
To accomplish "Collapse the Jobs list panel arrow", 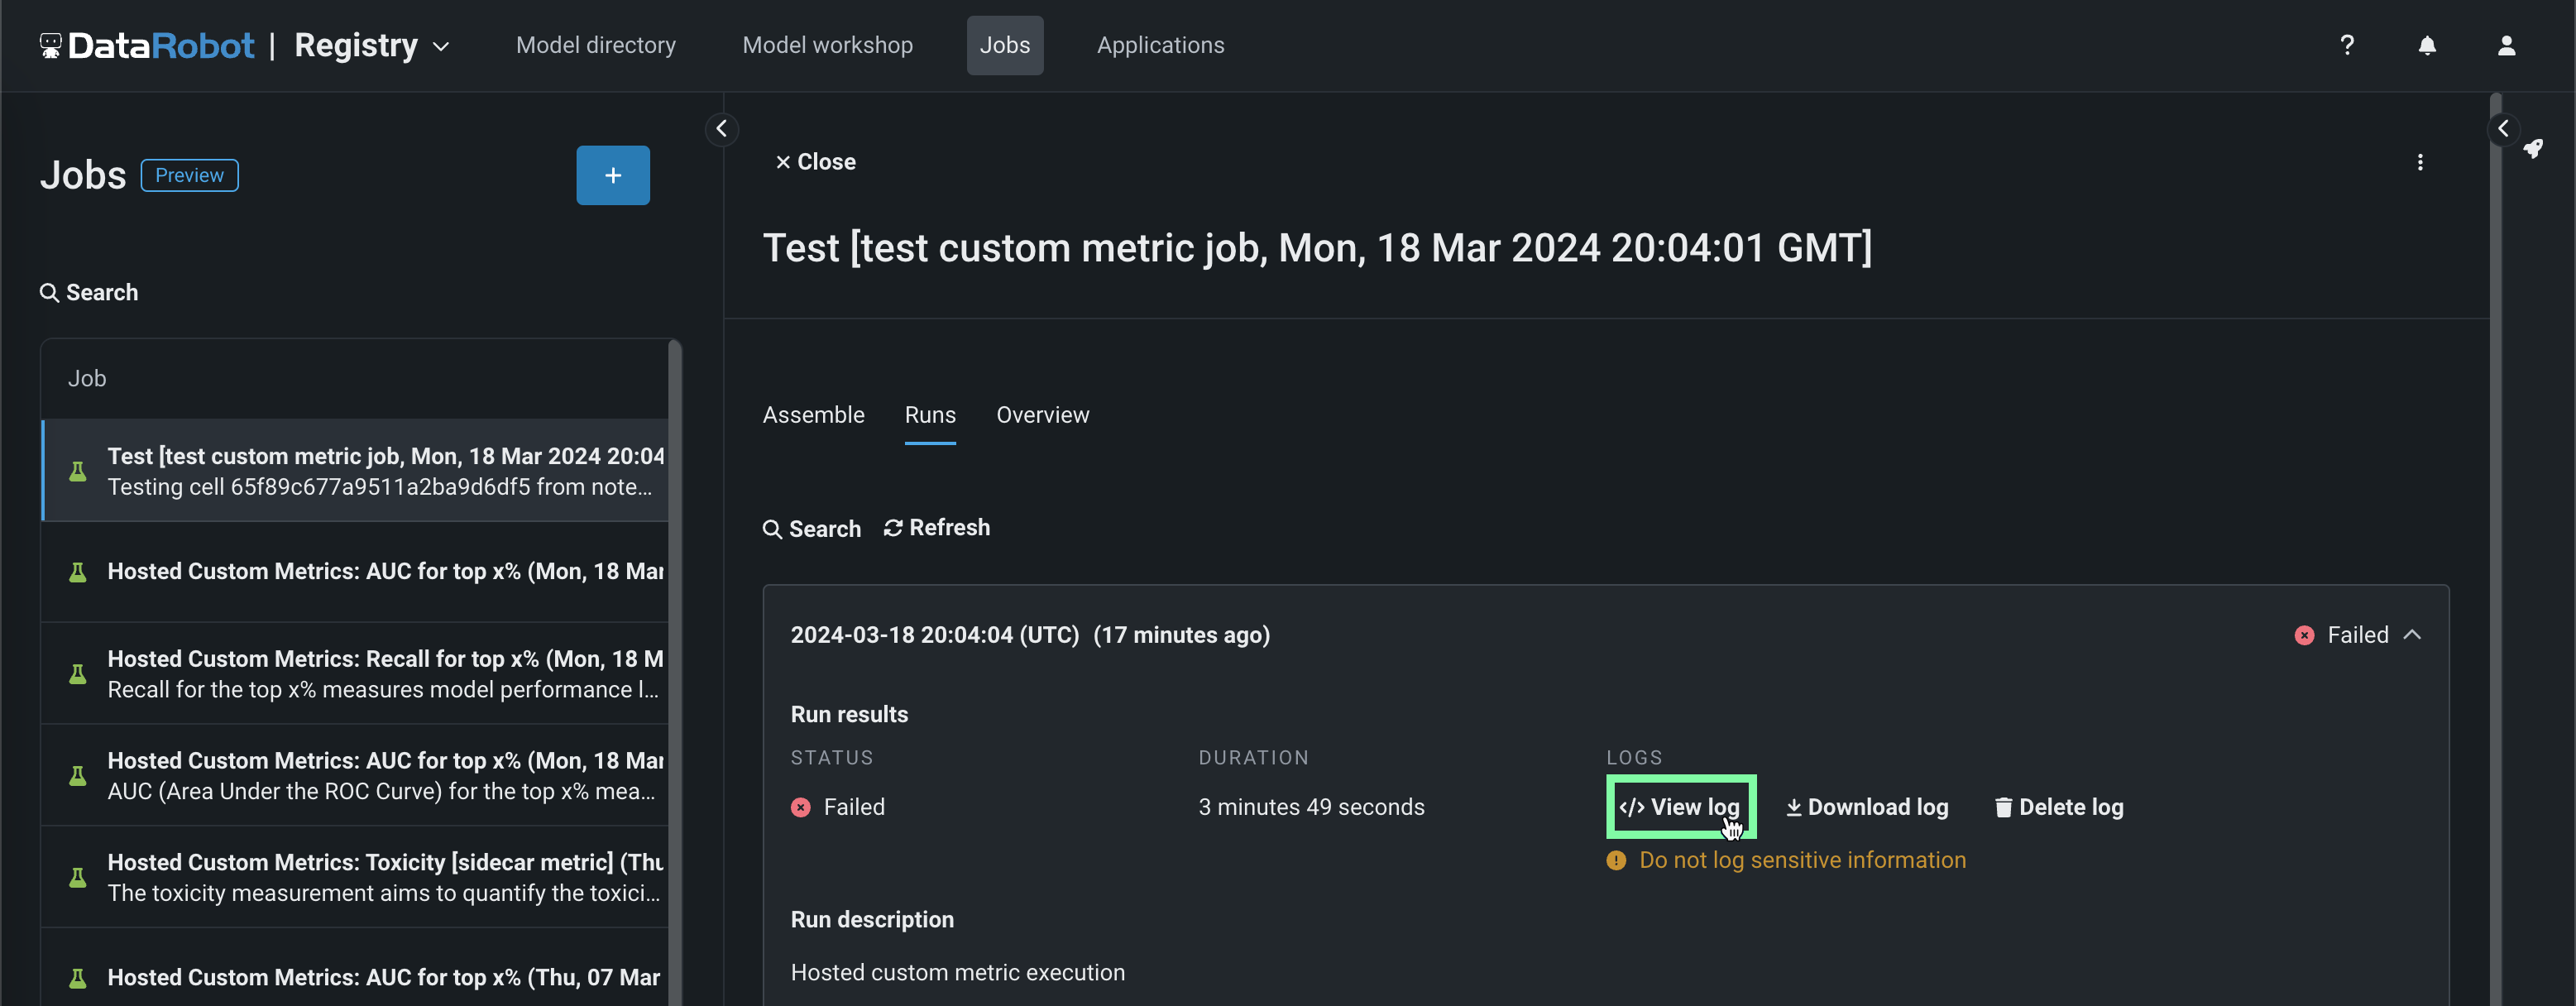I will (x=721, y=129).
